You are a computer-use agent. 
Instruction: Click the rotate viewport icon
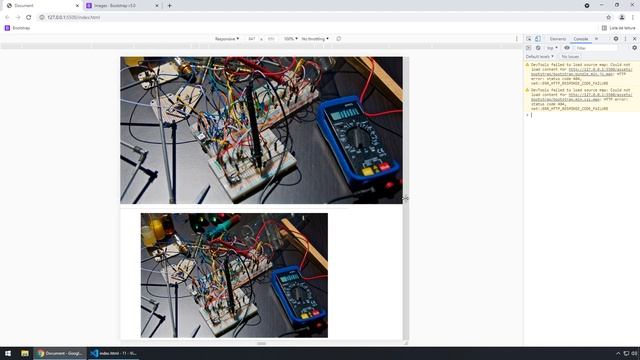339,39
